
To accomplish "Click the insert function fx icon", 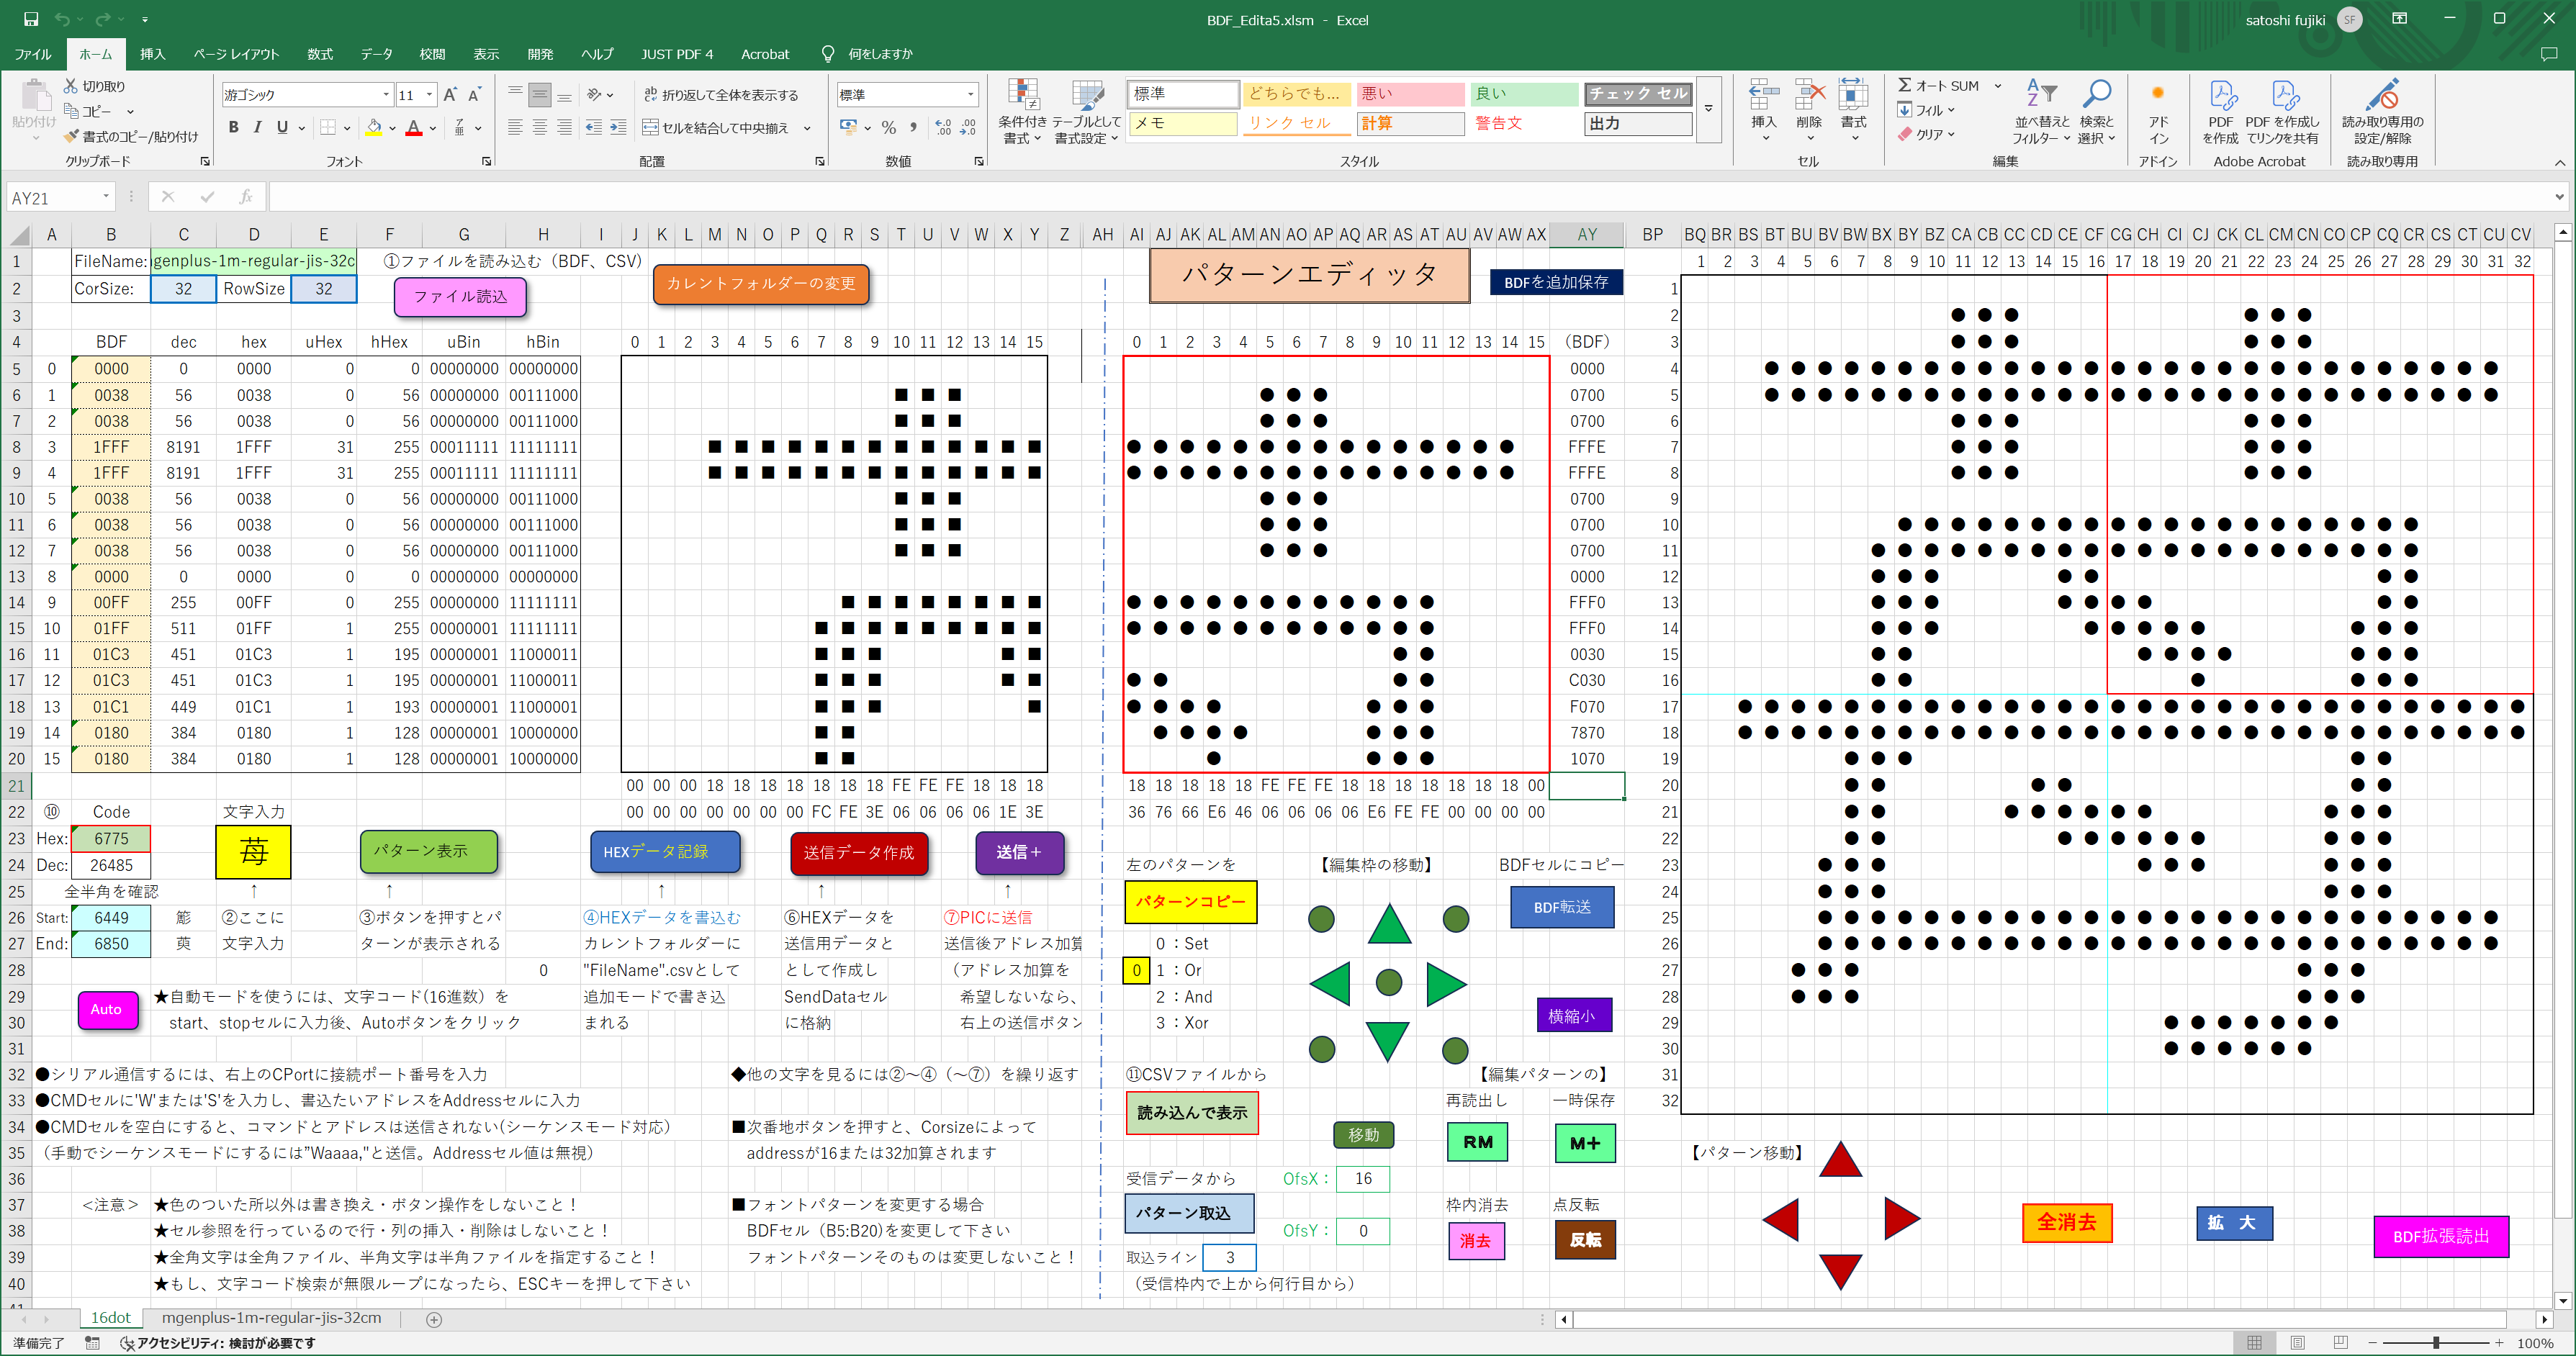I will (245, 197).
